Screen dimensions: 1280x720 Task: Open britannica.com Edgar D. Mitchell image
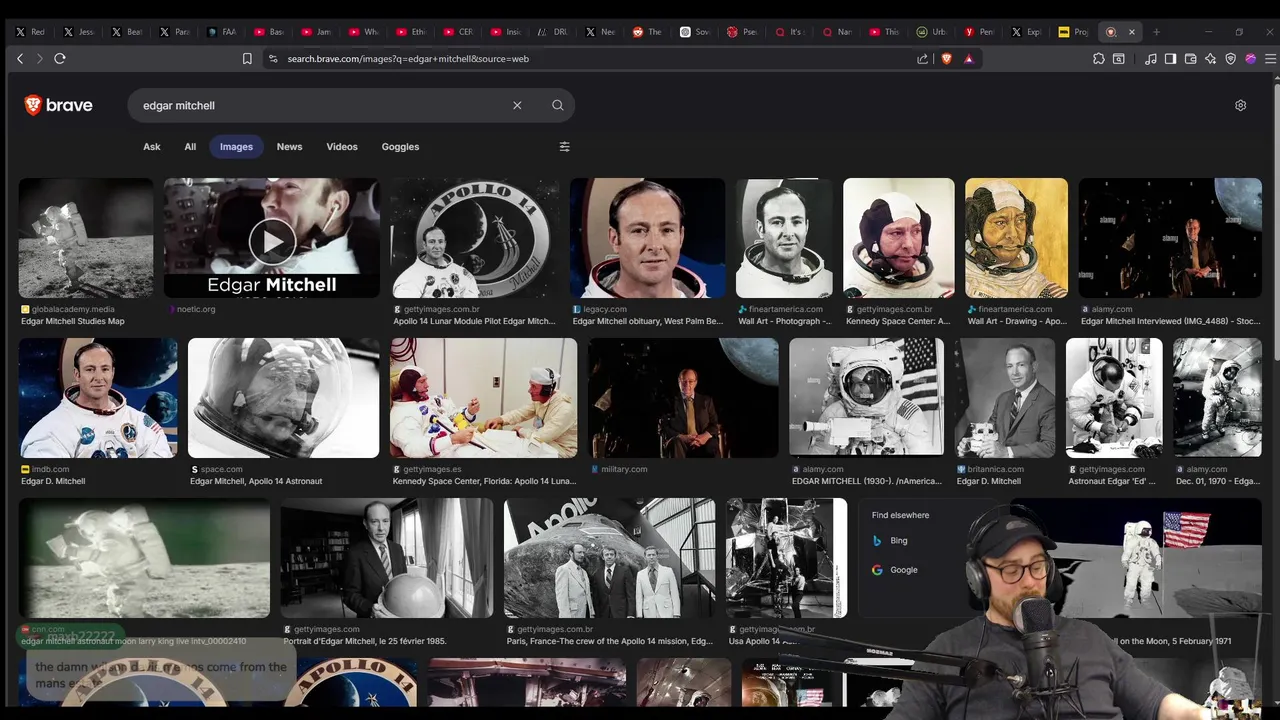point(1004,398)
